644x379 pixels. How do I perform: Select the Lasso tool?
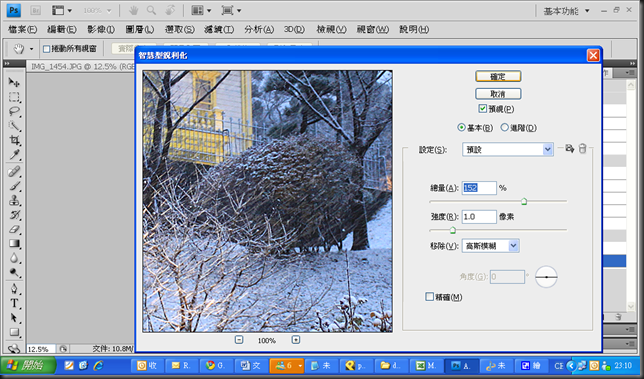click(14, 111)
